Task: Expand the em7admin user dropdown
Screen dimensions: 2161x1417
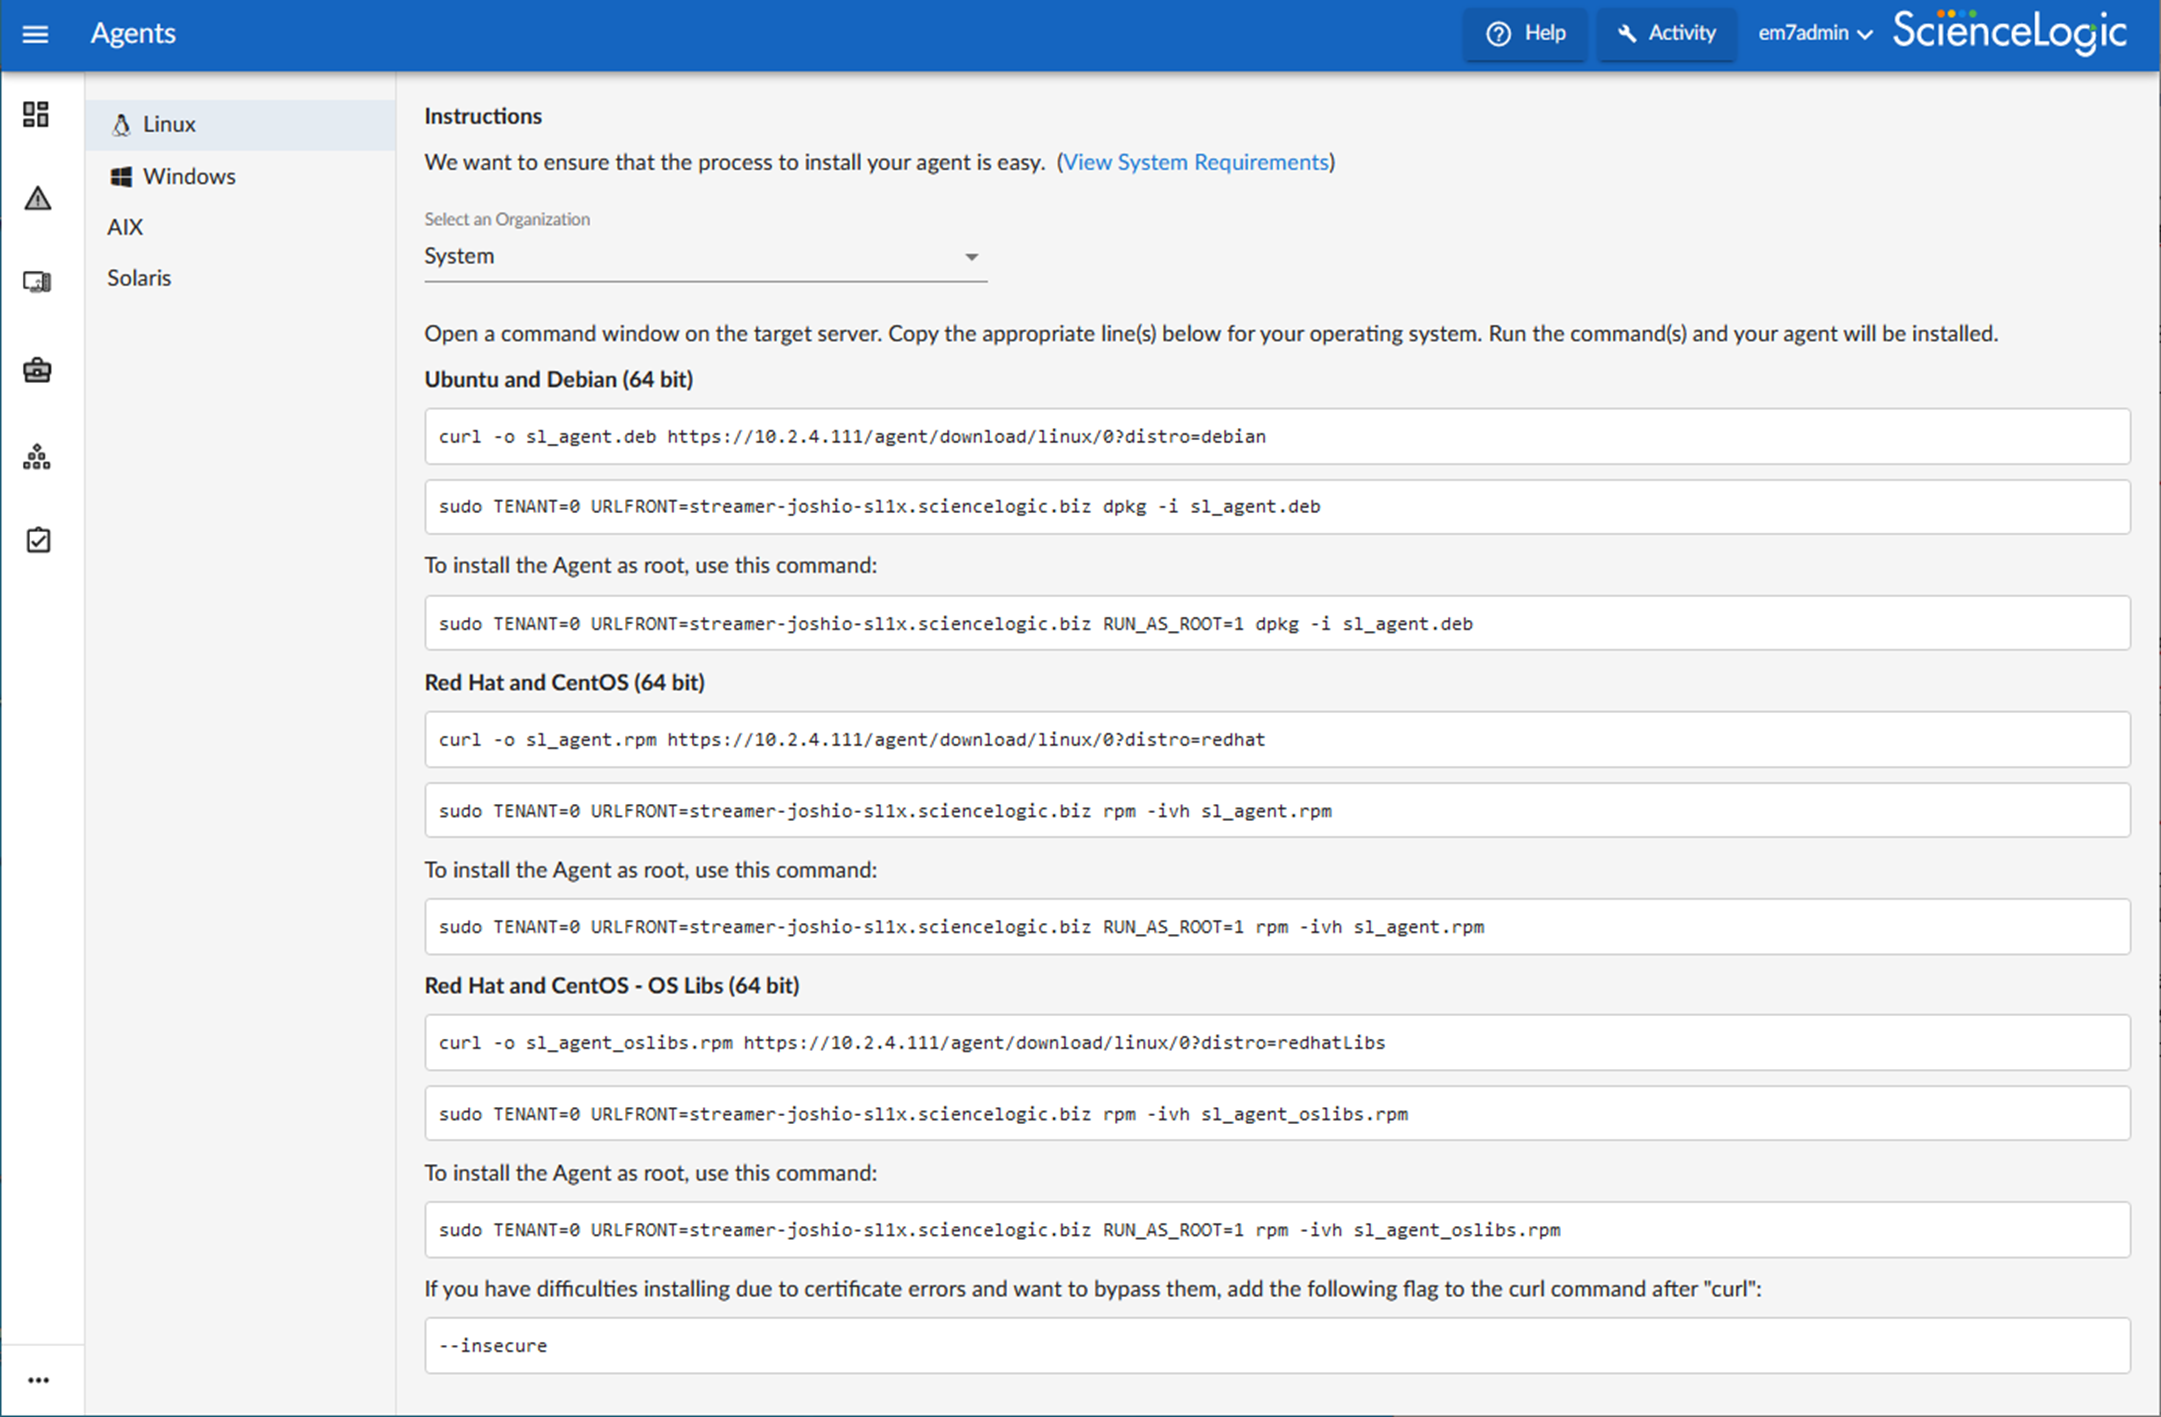Action: click(x=1814, y=34)
